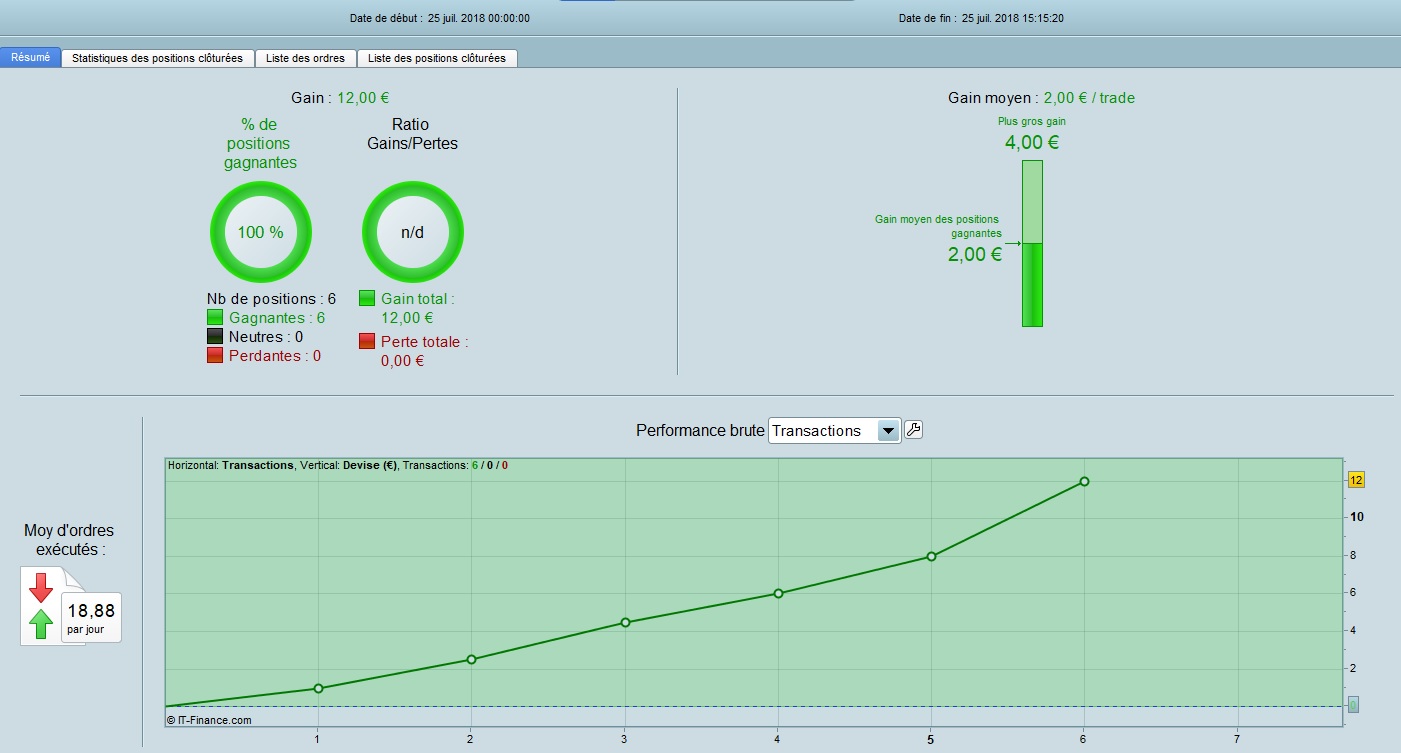Viewport: 1401px width, 753px height.
Task: Click the Gain moyen 2,00 € / trade text
Action: point(1041,98)
